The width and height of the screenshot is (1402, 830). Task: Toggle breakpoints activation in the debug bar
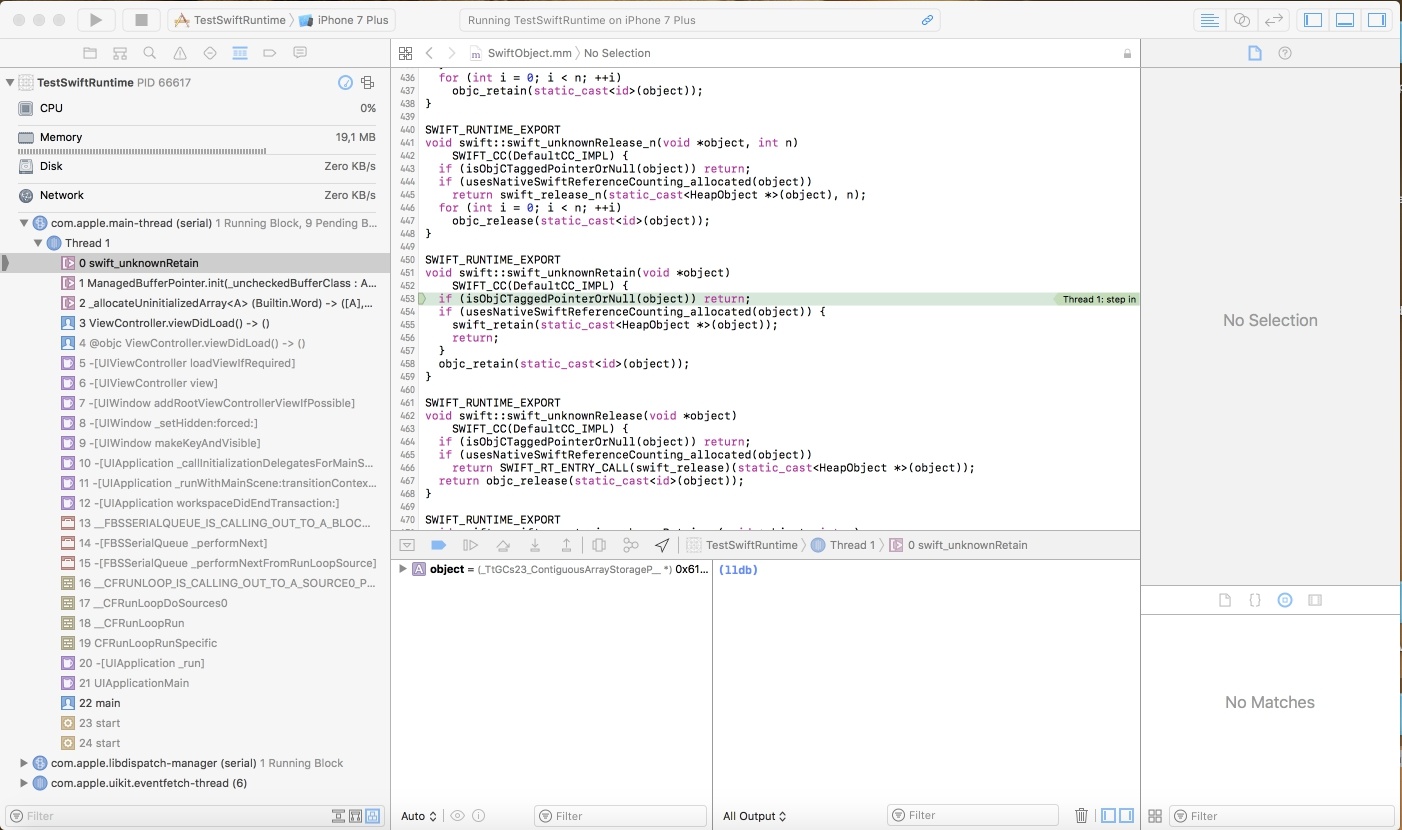click(x=438, y=545)
